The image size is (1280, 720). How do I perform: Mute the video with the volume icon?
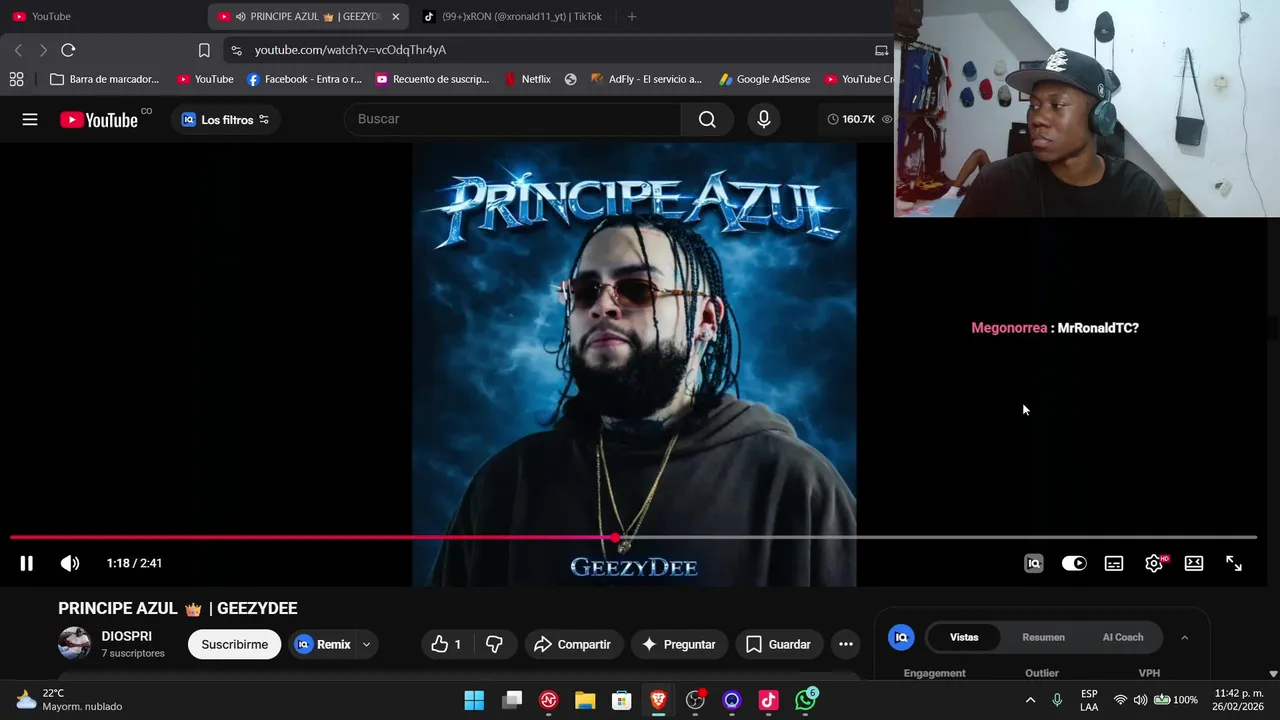(x=70, y=563)
